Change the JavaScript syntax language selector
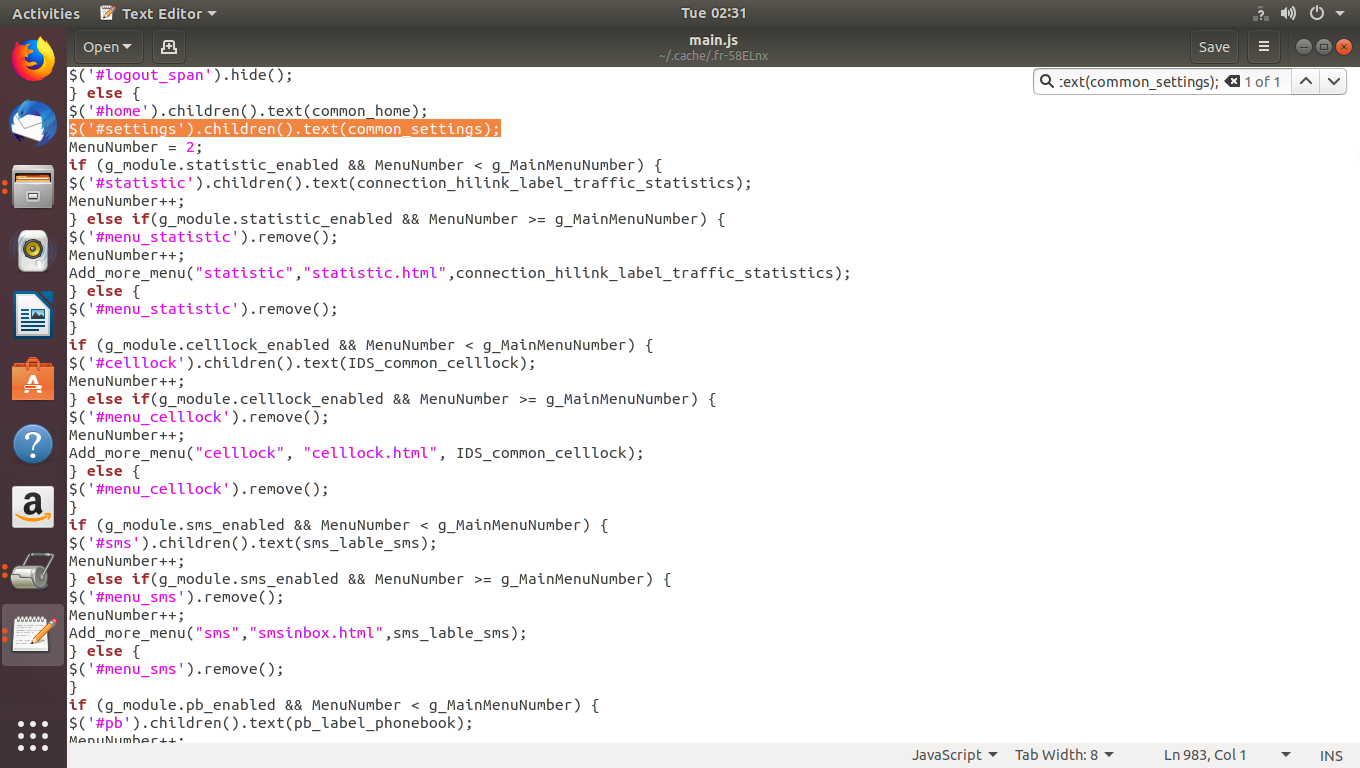Viewport: 1360px width, 768px height. pos(955,755)
